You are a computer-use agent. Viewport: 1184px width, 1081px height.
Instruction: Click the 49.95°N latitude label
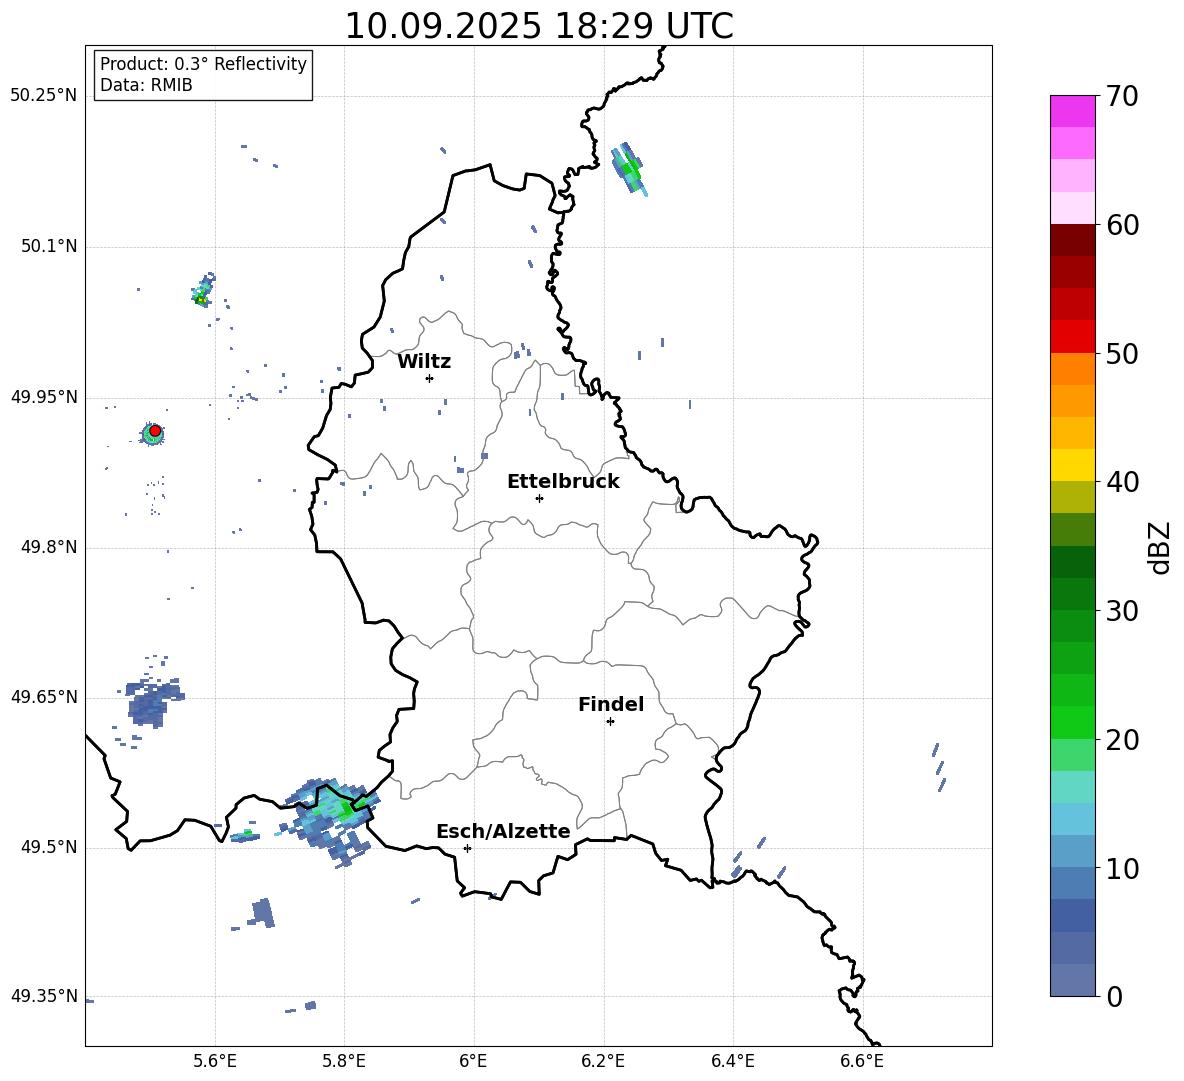[x=43, y=397]
